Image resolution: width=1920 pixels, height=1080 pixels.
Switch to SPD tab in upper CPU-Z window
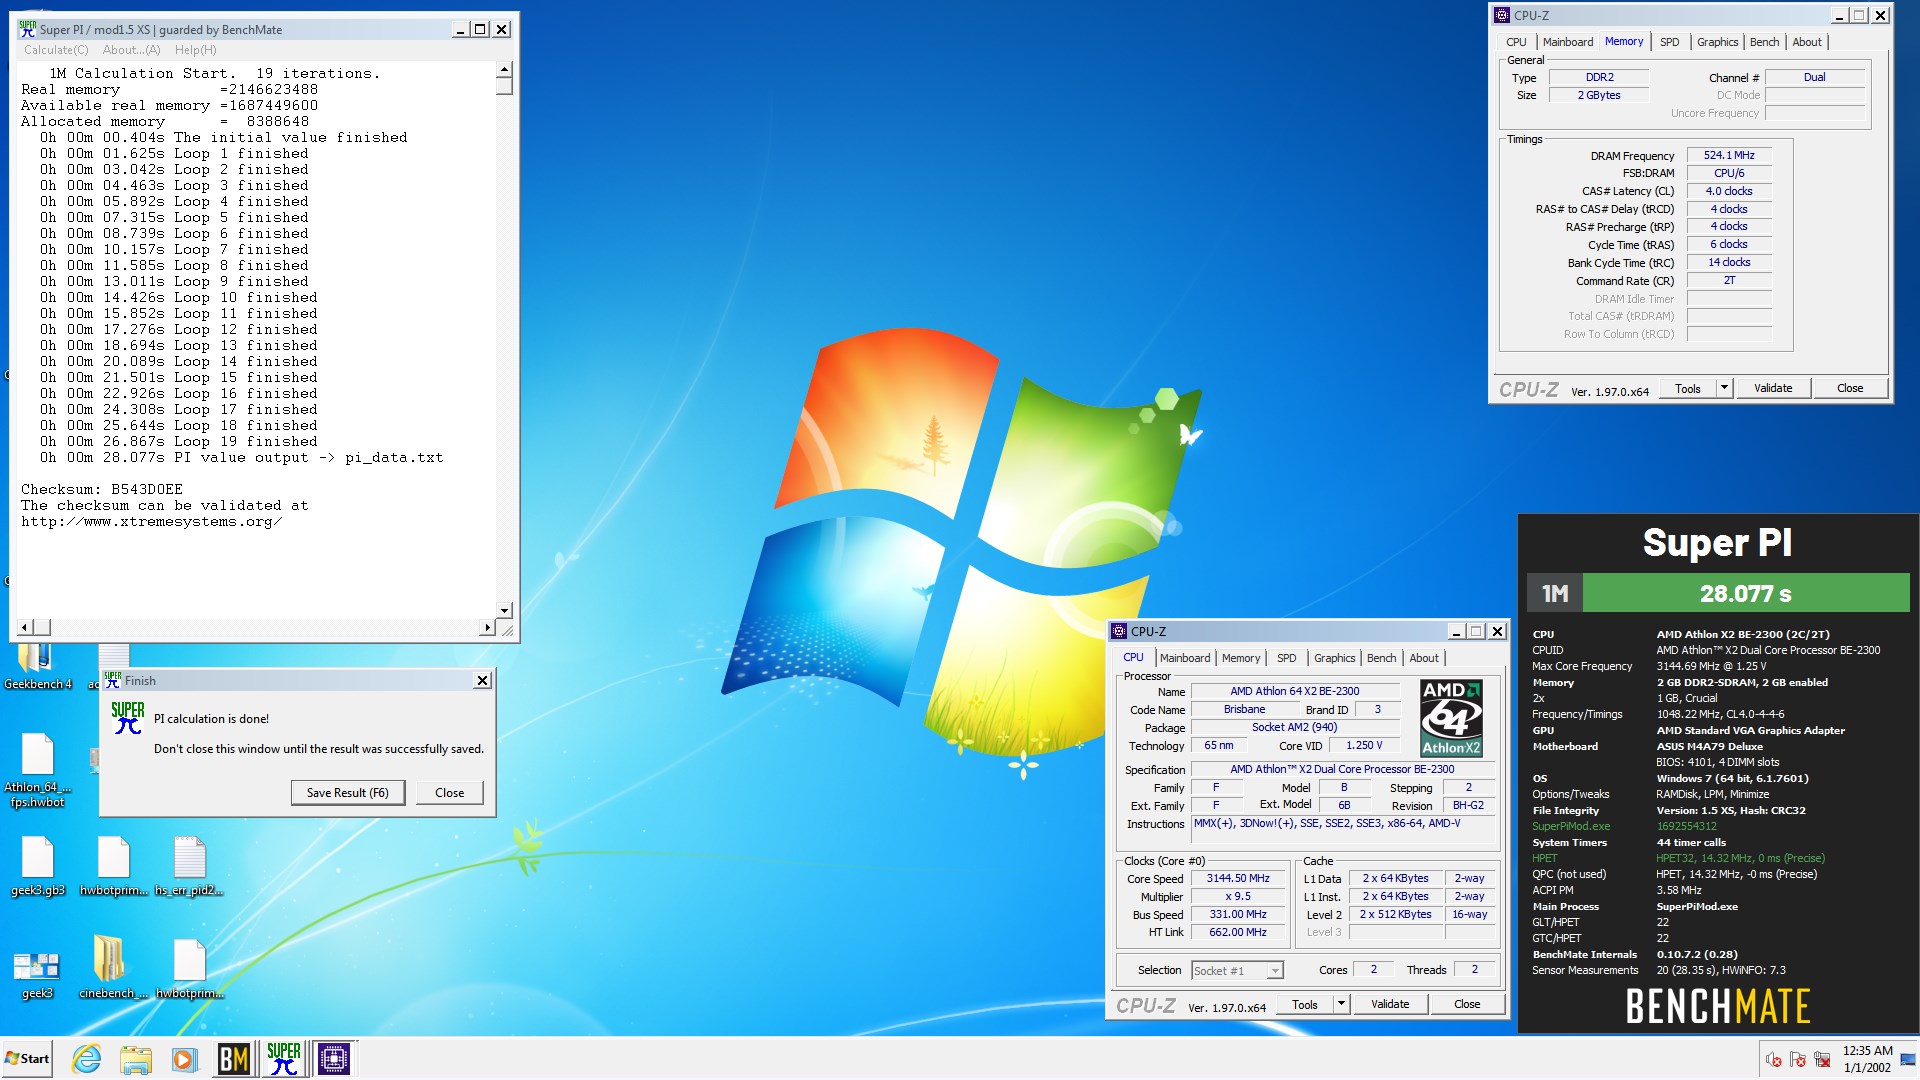click(x=1669, y=42)
